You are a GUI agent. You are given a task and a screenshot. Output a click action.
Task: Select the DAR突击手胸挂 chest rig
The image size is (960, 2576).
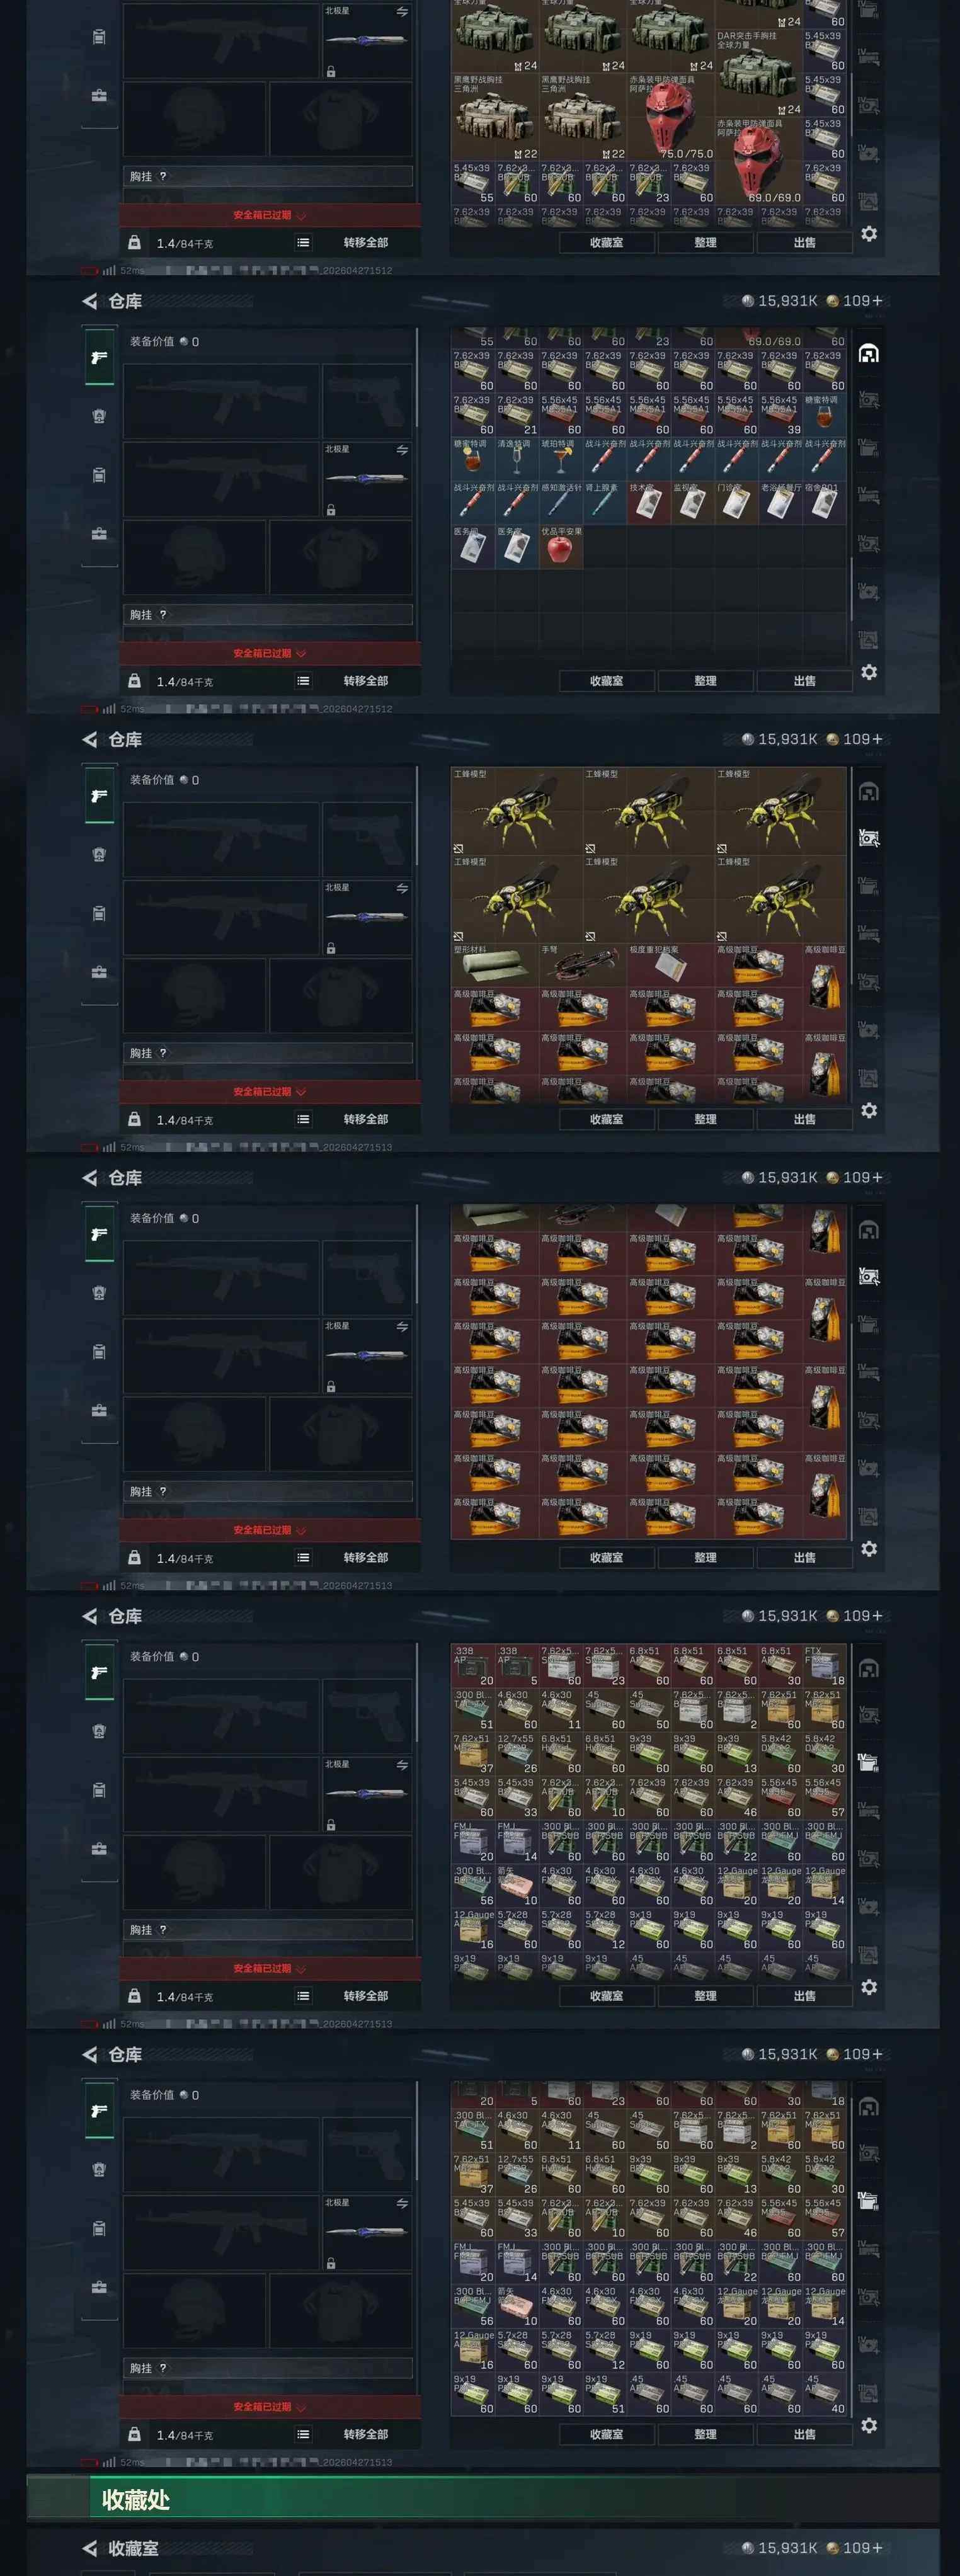[x=759, y=73]
